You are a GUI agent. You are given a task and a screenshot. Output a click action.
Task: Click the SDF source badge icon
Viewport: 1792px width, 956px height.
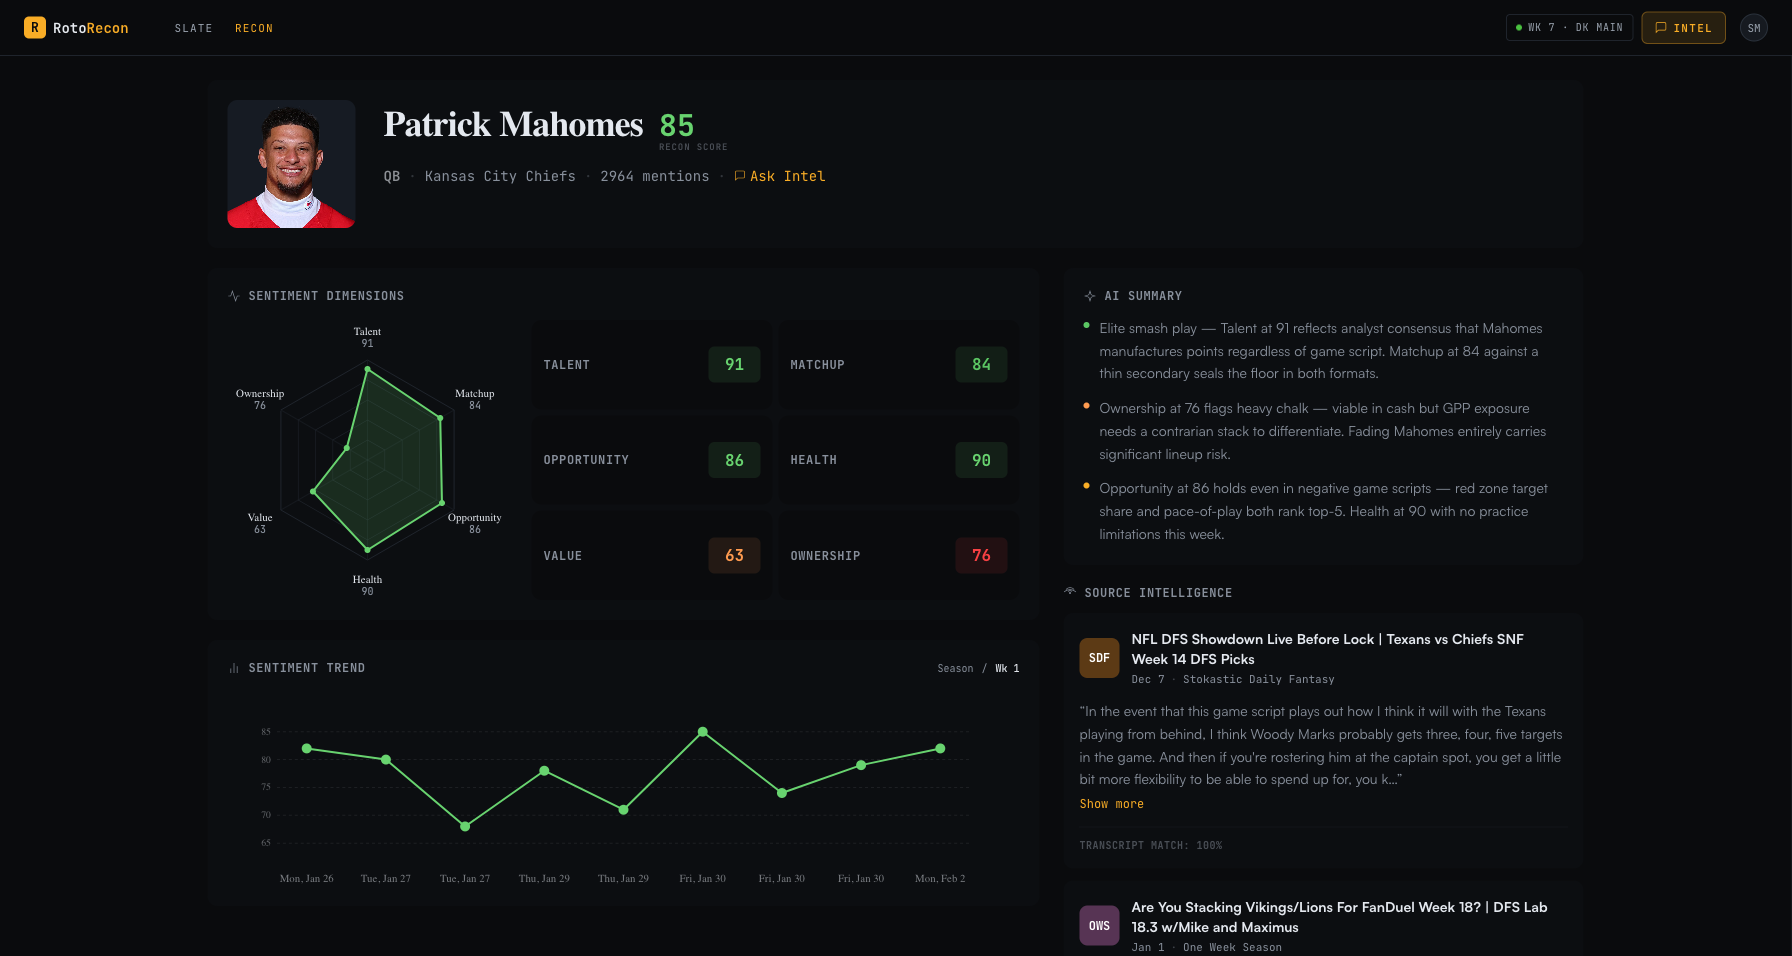pyautogui.click(x=1099, y=658)
